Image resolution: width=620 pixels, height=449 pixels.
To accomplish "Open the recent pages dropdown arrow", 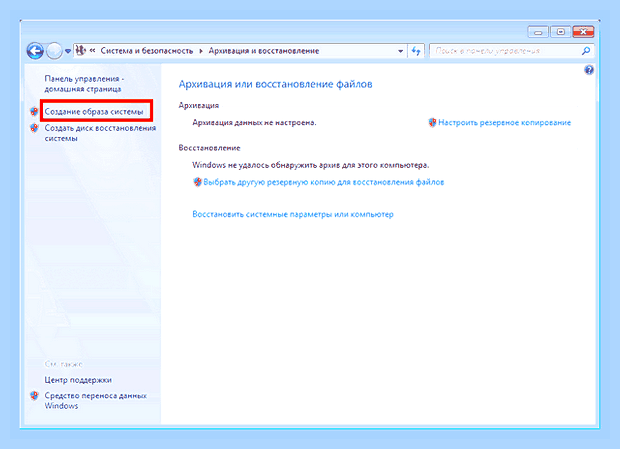I will click(x=68, y=51).
